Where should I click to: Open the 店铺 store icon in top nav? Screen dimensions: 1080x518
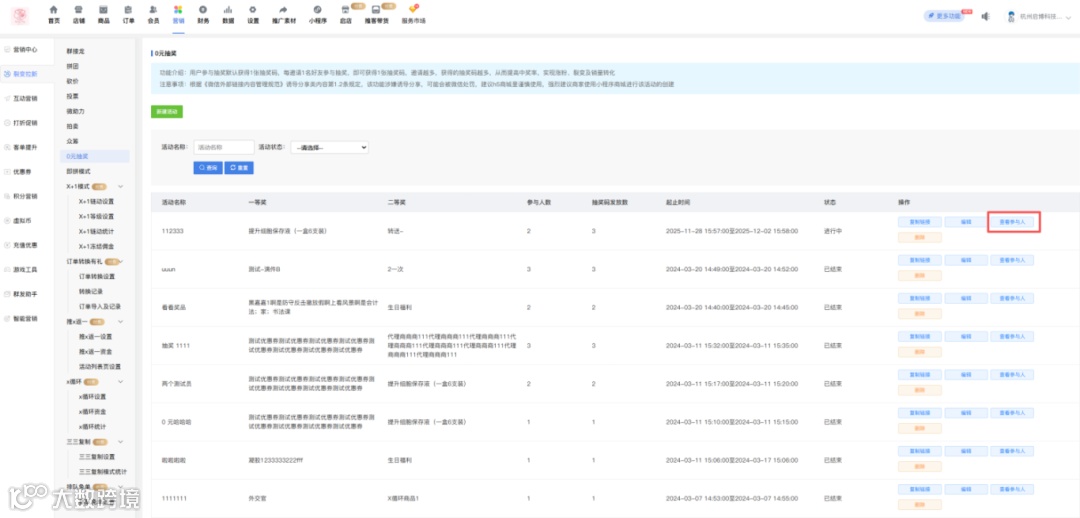pos(79,10)
